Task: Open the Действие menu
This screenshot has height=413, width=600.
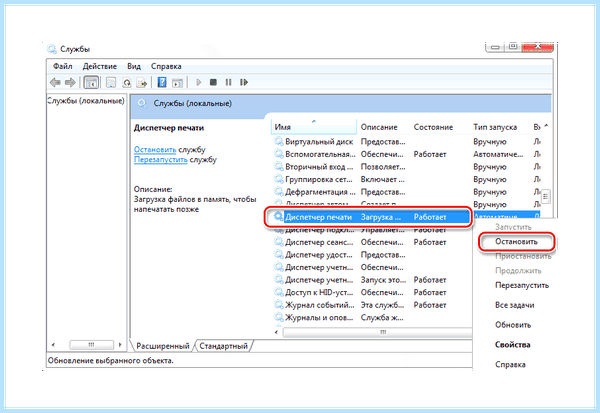Action: point(100,66)
